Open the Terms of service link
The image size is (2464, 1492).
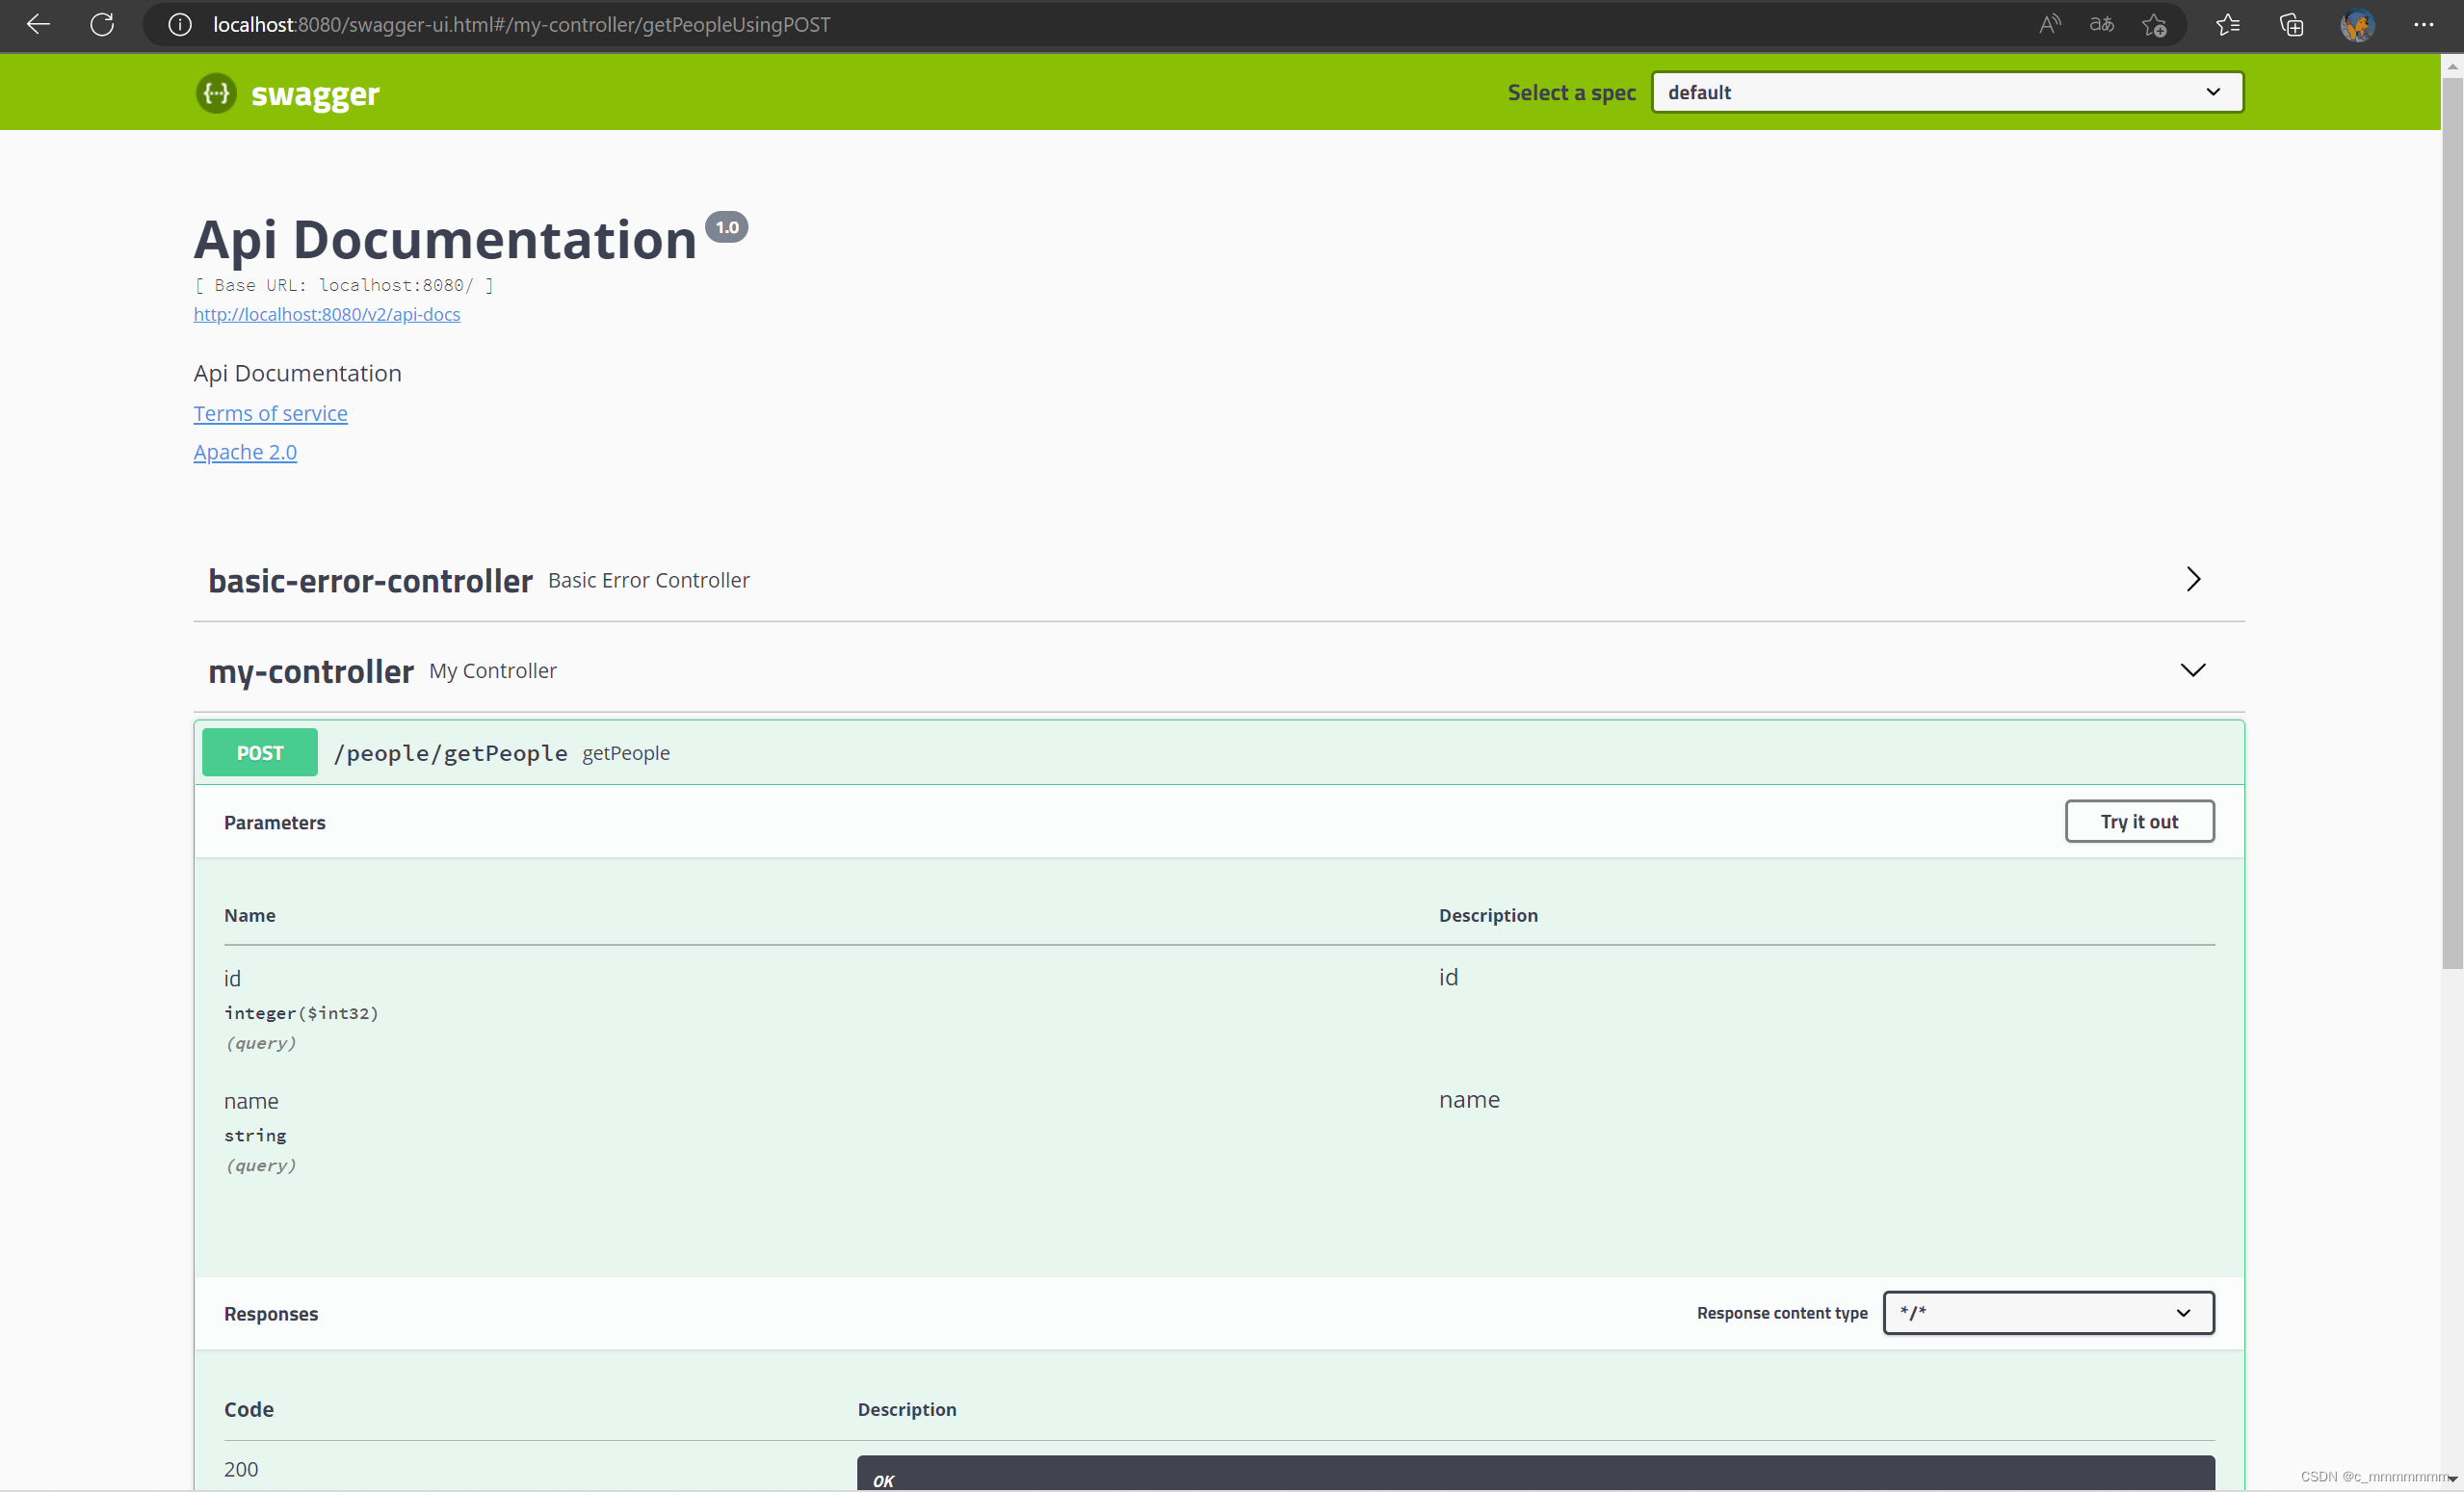pos(270,413)
